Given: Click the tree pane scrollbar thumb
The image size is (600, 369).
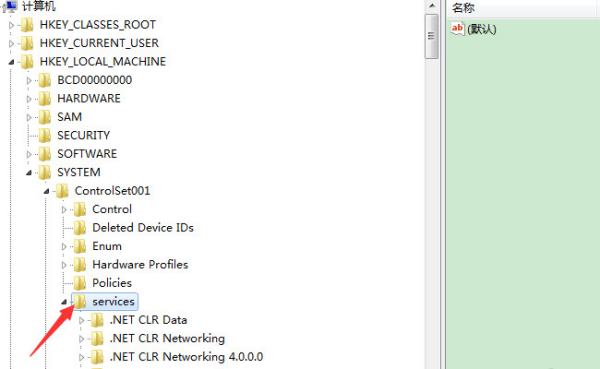Looking at the screenshot, I should tap(432, 36).
